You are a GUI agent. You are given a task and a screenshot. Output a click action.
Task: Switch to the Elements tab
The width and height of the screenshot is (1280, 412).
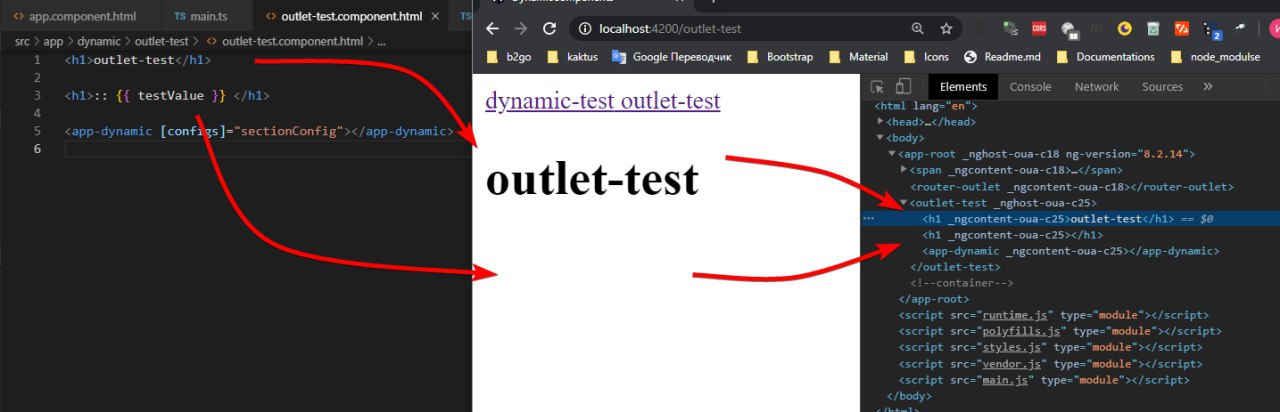point(963,87)
